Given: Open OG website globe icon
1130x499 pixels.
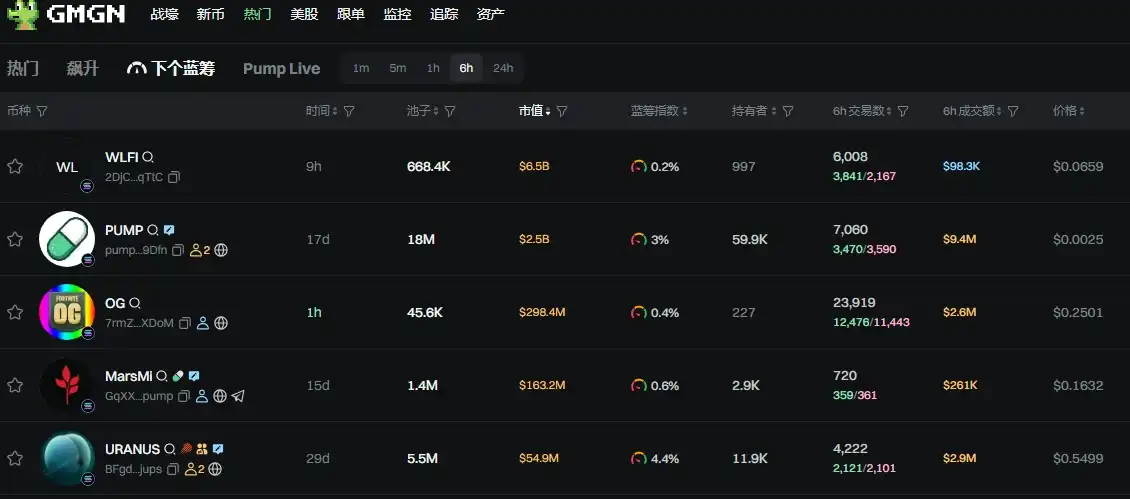Looking at the screenshot, I should coord(221,323).
